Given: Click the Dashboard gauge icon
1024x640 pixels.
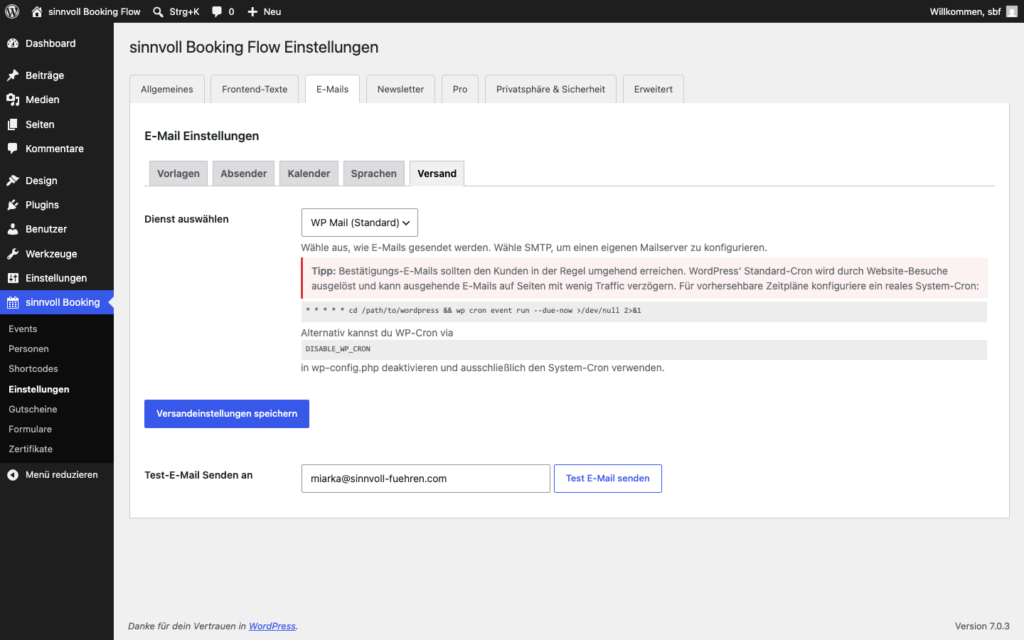Looking at the screenshot, I should [13, 43].
